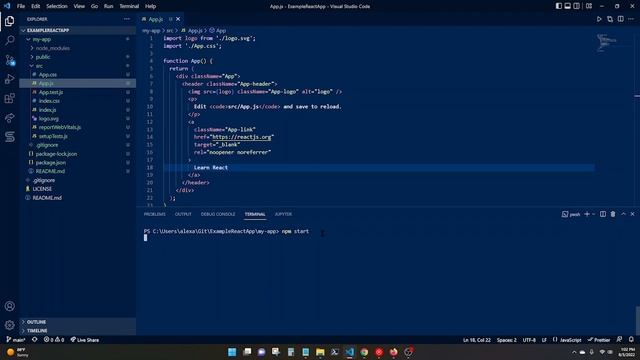
Task: Click the sync changes icon in status bar
Action: tap(35, 340)
